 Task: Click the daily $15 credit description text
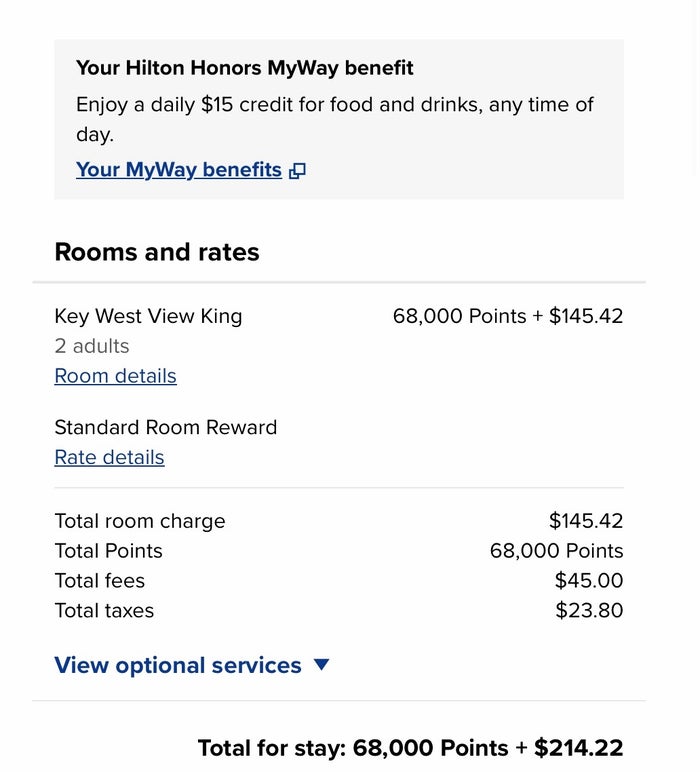coord(335,119)
